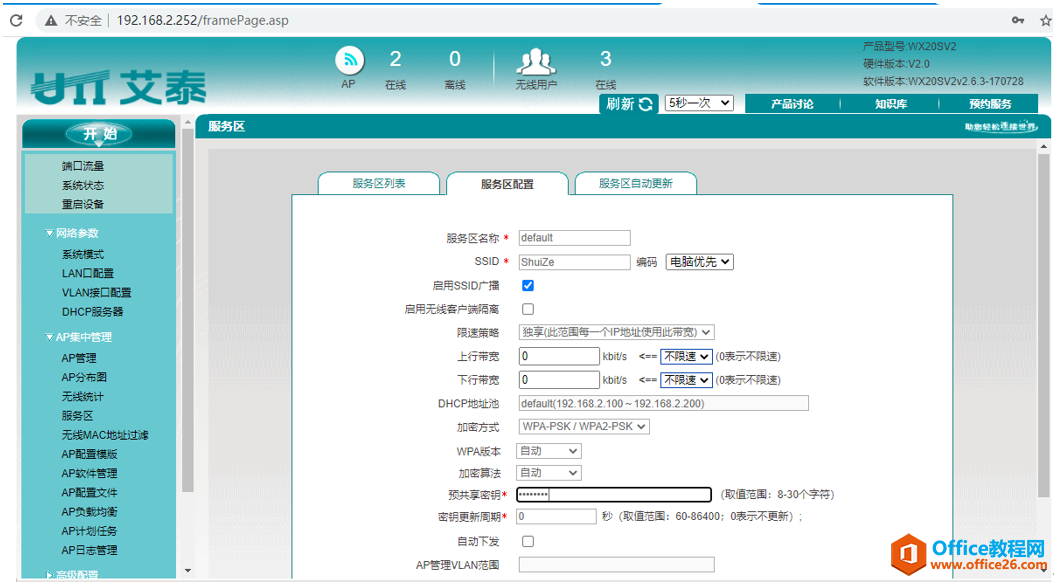The height and width of the screenshot is (582, 1054).
Task: Click the 预共享密钥 password field
Action: (614, 495)
